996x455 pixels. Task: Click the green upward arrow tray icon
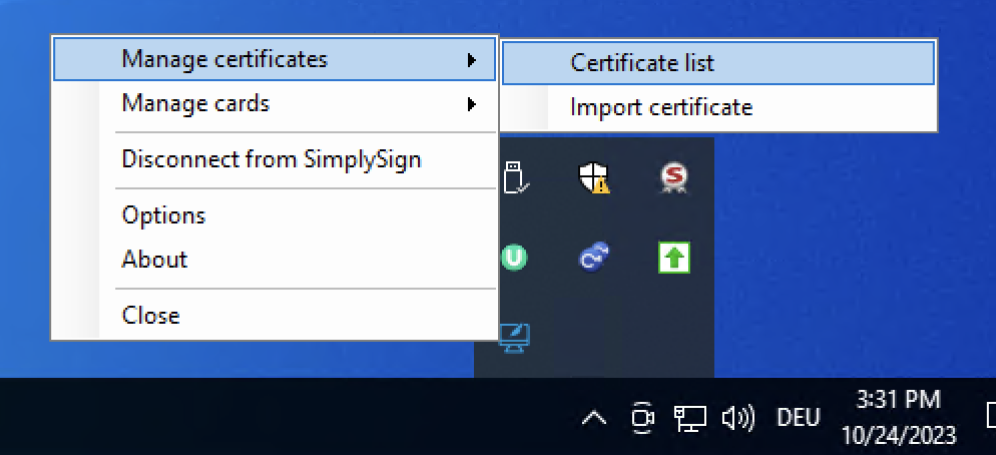pyautogui.click(x=674, y=257)
